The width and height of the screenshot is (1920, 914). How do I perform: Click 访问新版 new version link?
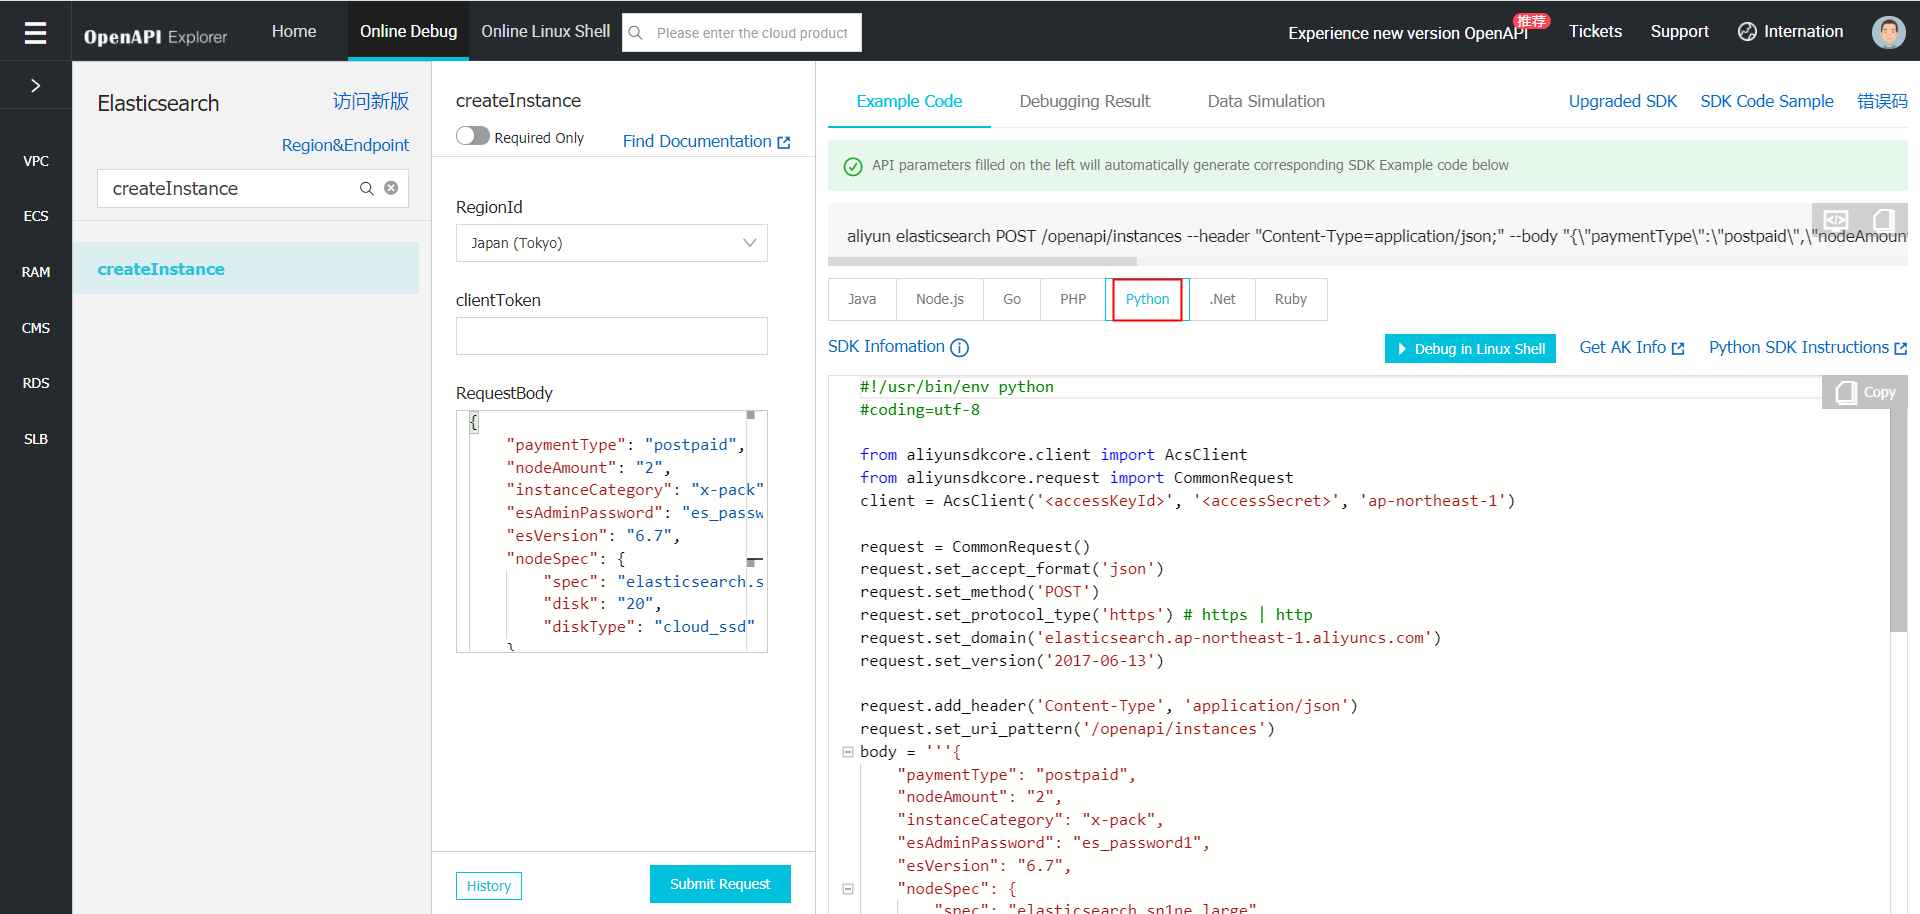point(371,101)
